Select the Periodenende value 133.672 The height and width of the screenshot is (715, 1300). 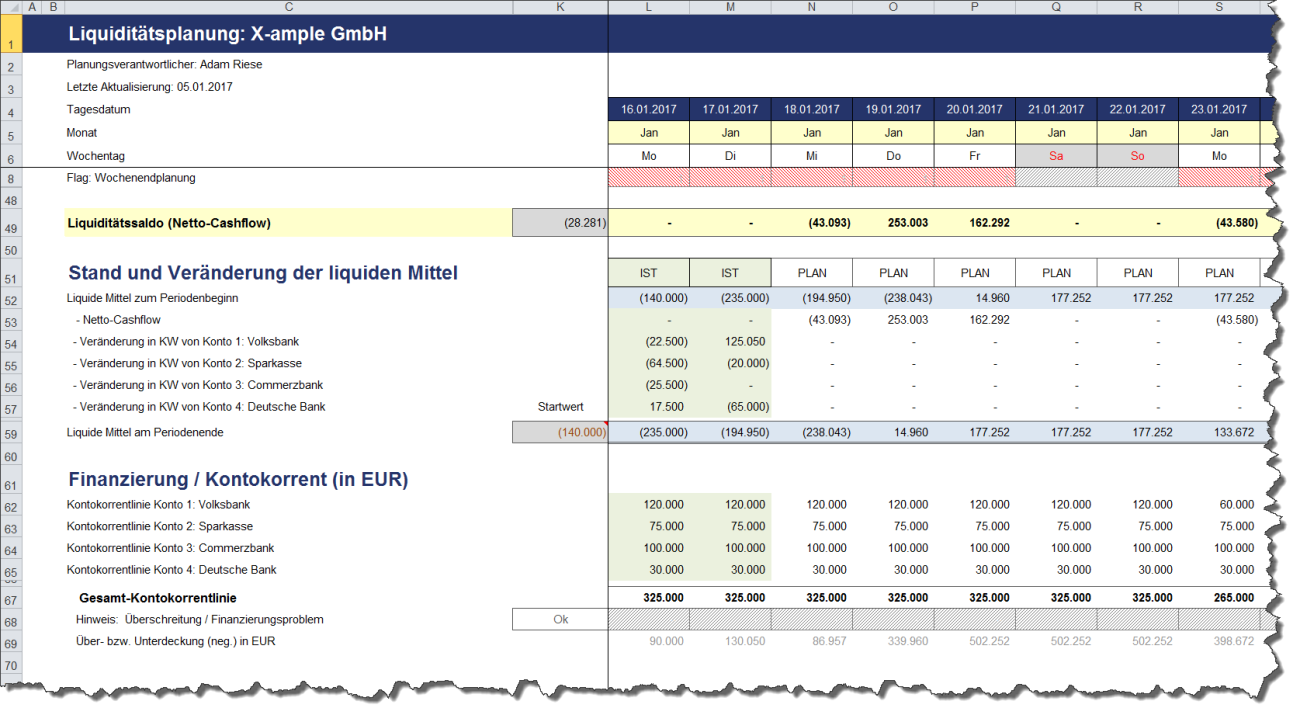pos(1219,432)
